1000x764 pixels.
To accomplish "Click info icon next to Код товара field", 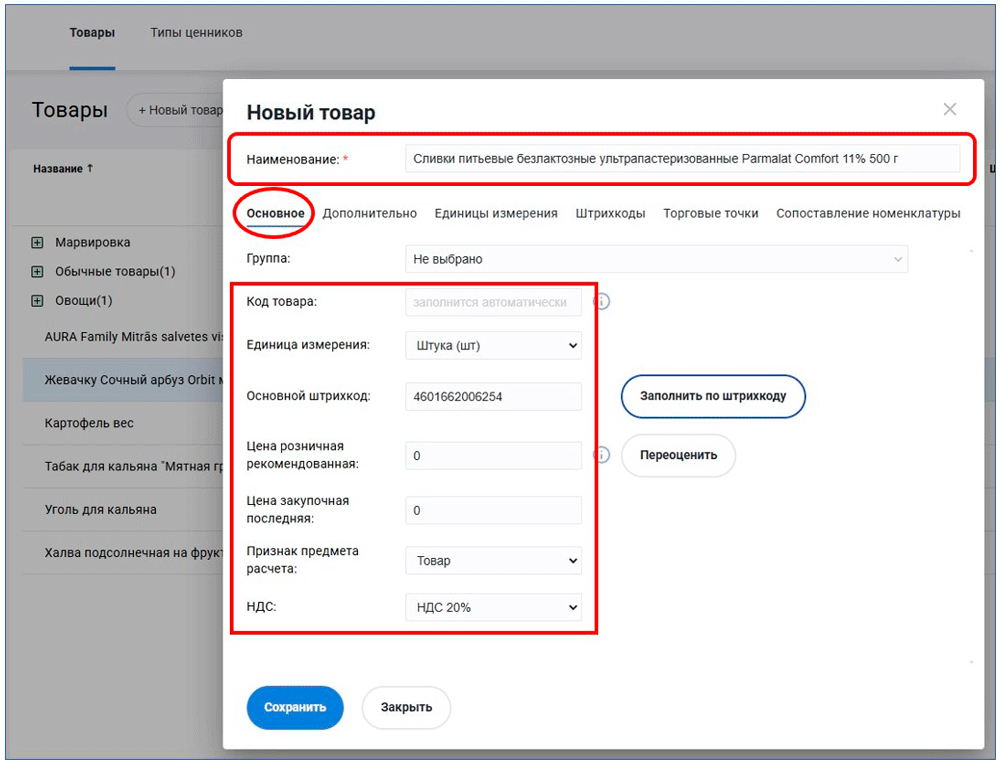I will pos(602,302).
